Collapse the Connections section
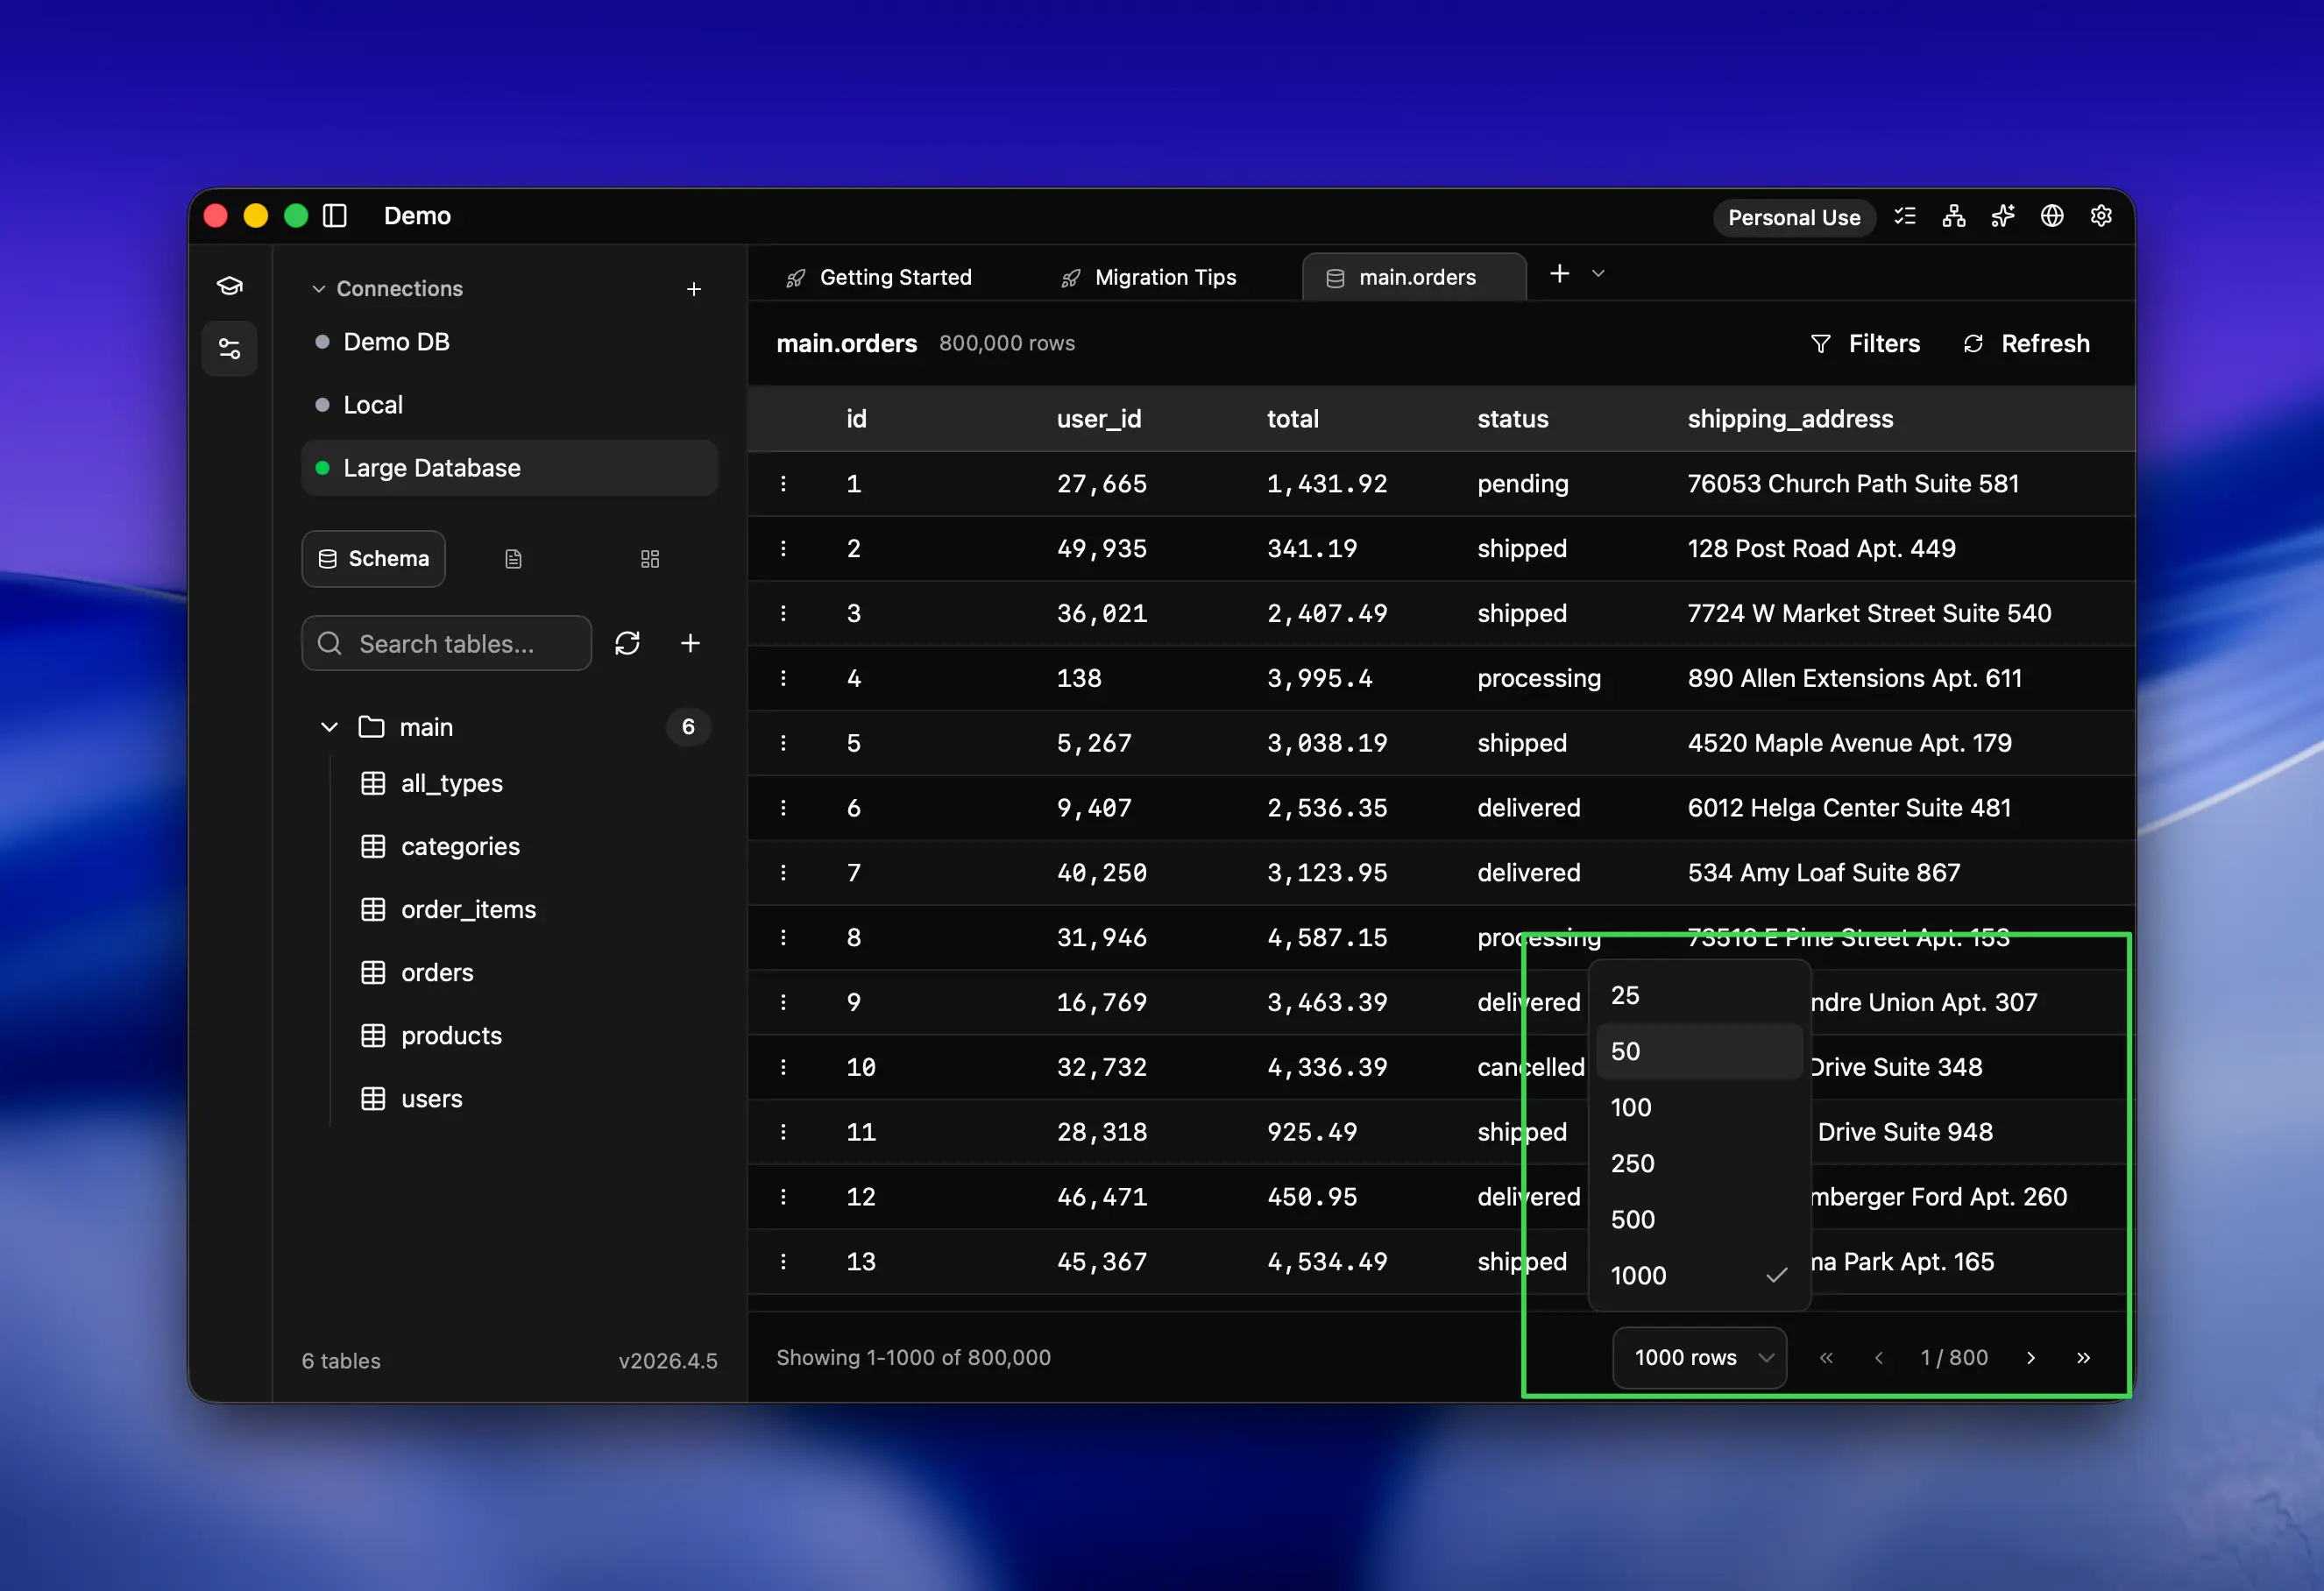The image size is (2324, 1591). pyautogui.click(x=319, y=288)
